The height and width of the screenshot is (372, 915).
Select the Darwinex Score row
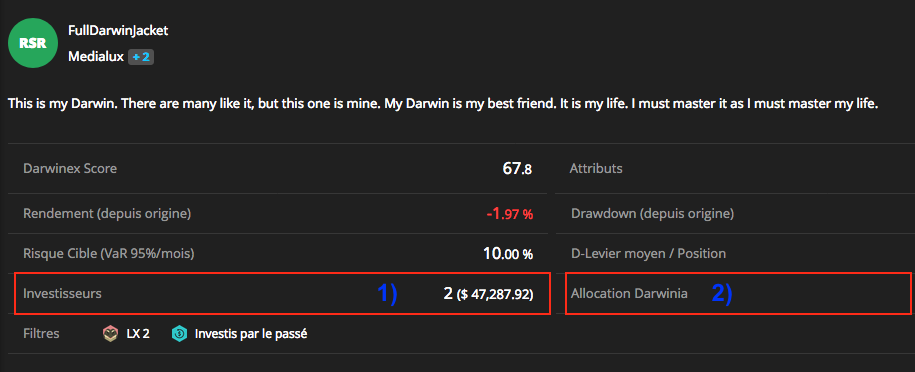click(278, 169)
